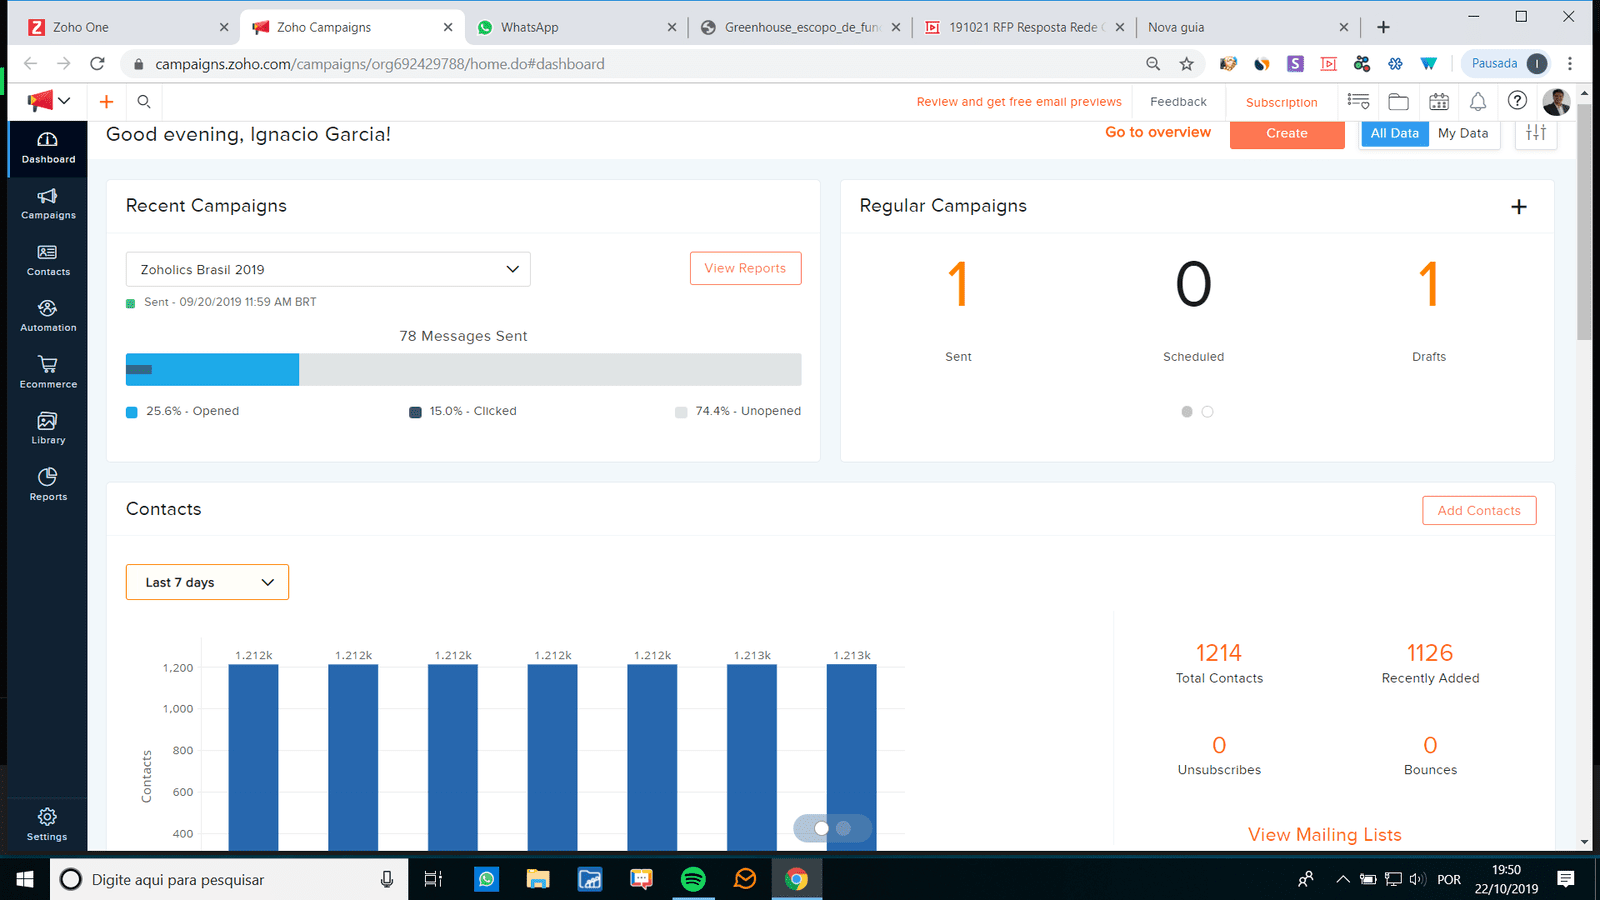Open Chrome's Pausada profile button

[1508, 64]
